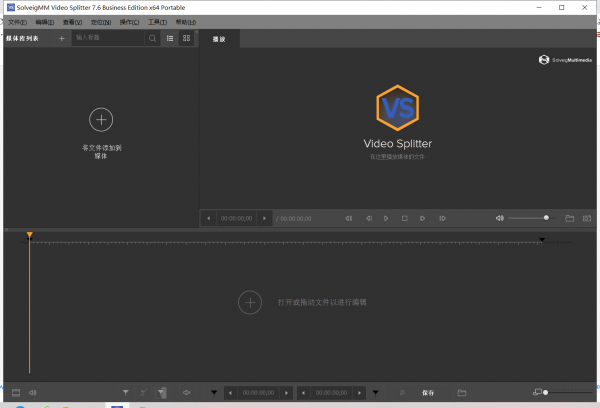Click the player current time field
This screenshot has height=408, width=600.
[236, 218]
